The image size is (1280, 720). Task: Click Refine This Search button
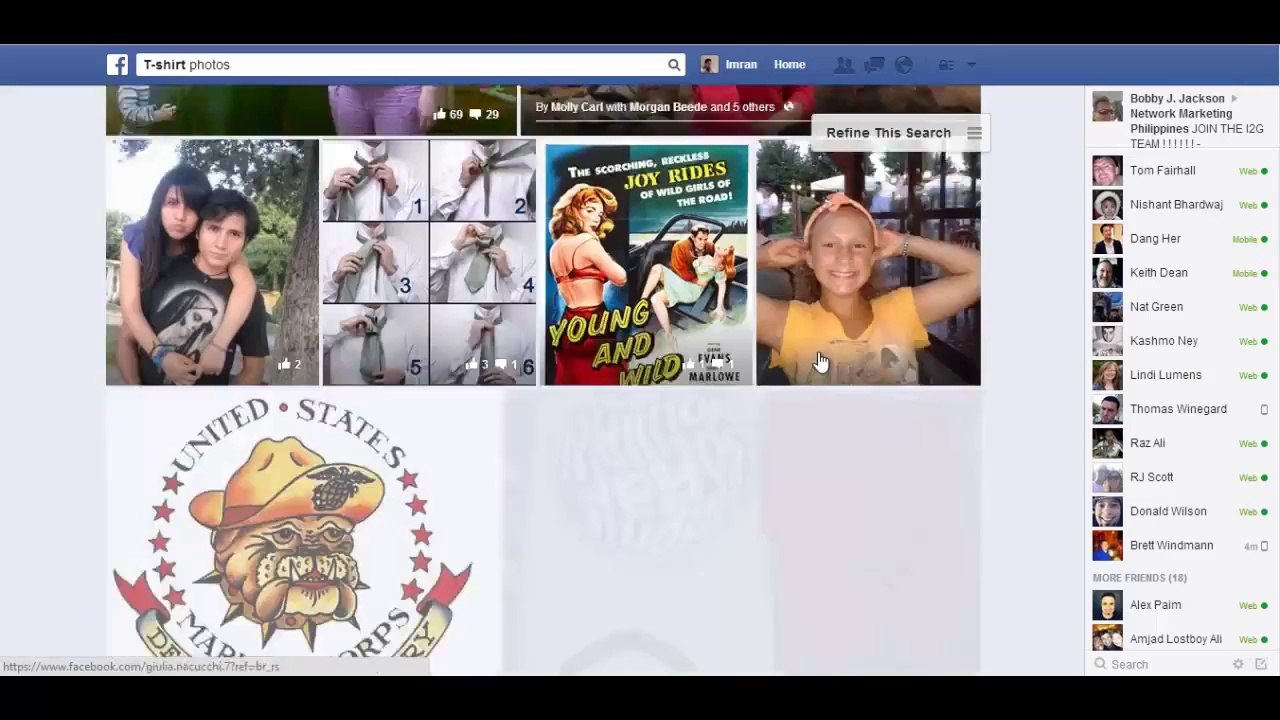900,133
